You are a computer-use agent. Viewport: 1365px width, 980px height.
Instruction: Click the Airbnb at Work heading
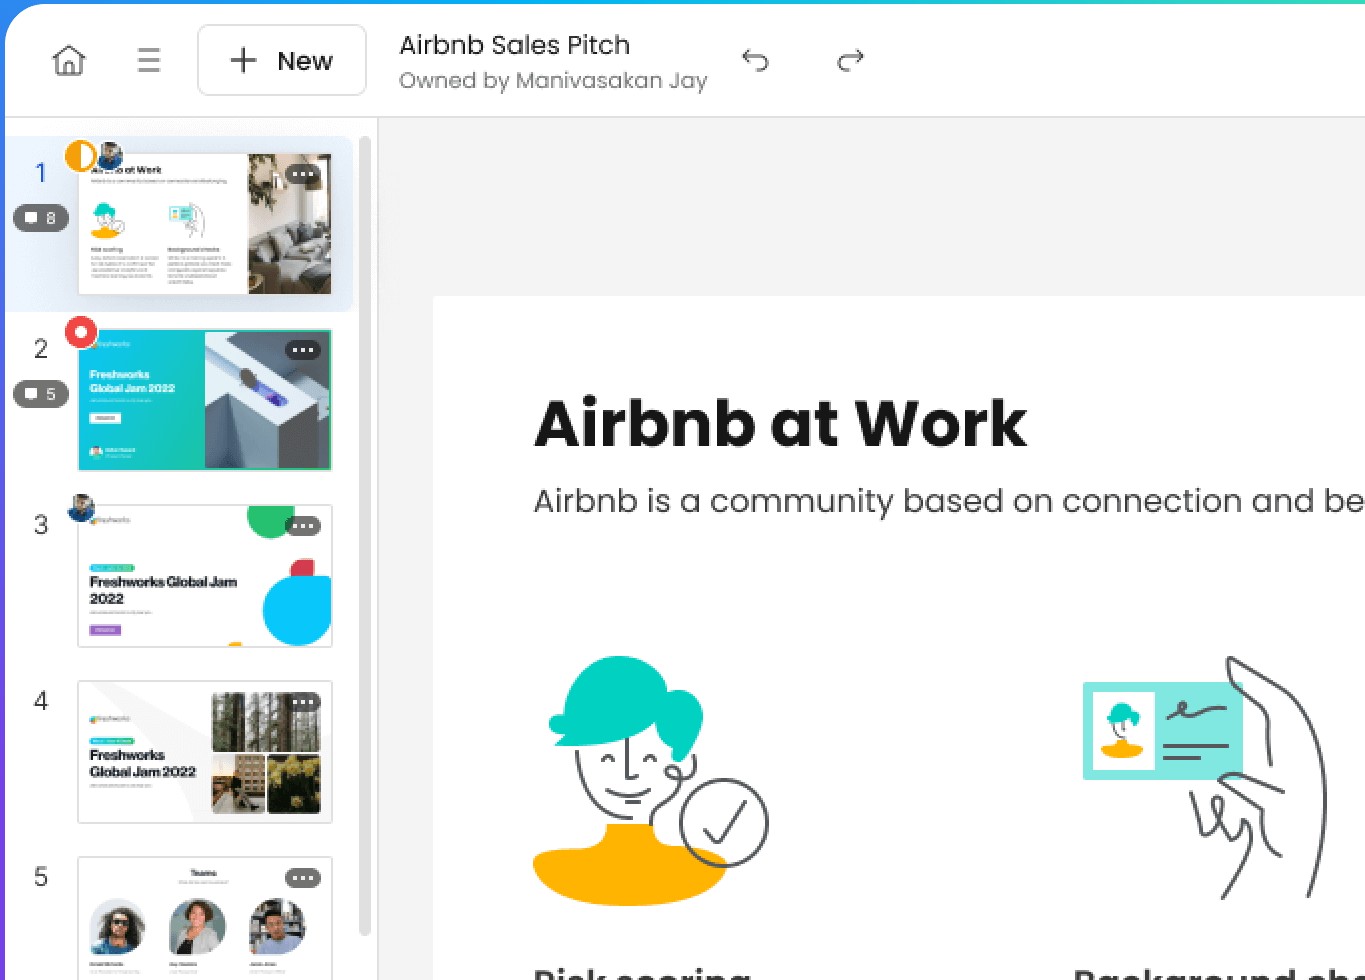[780, 424]
